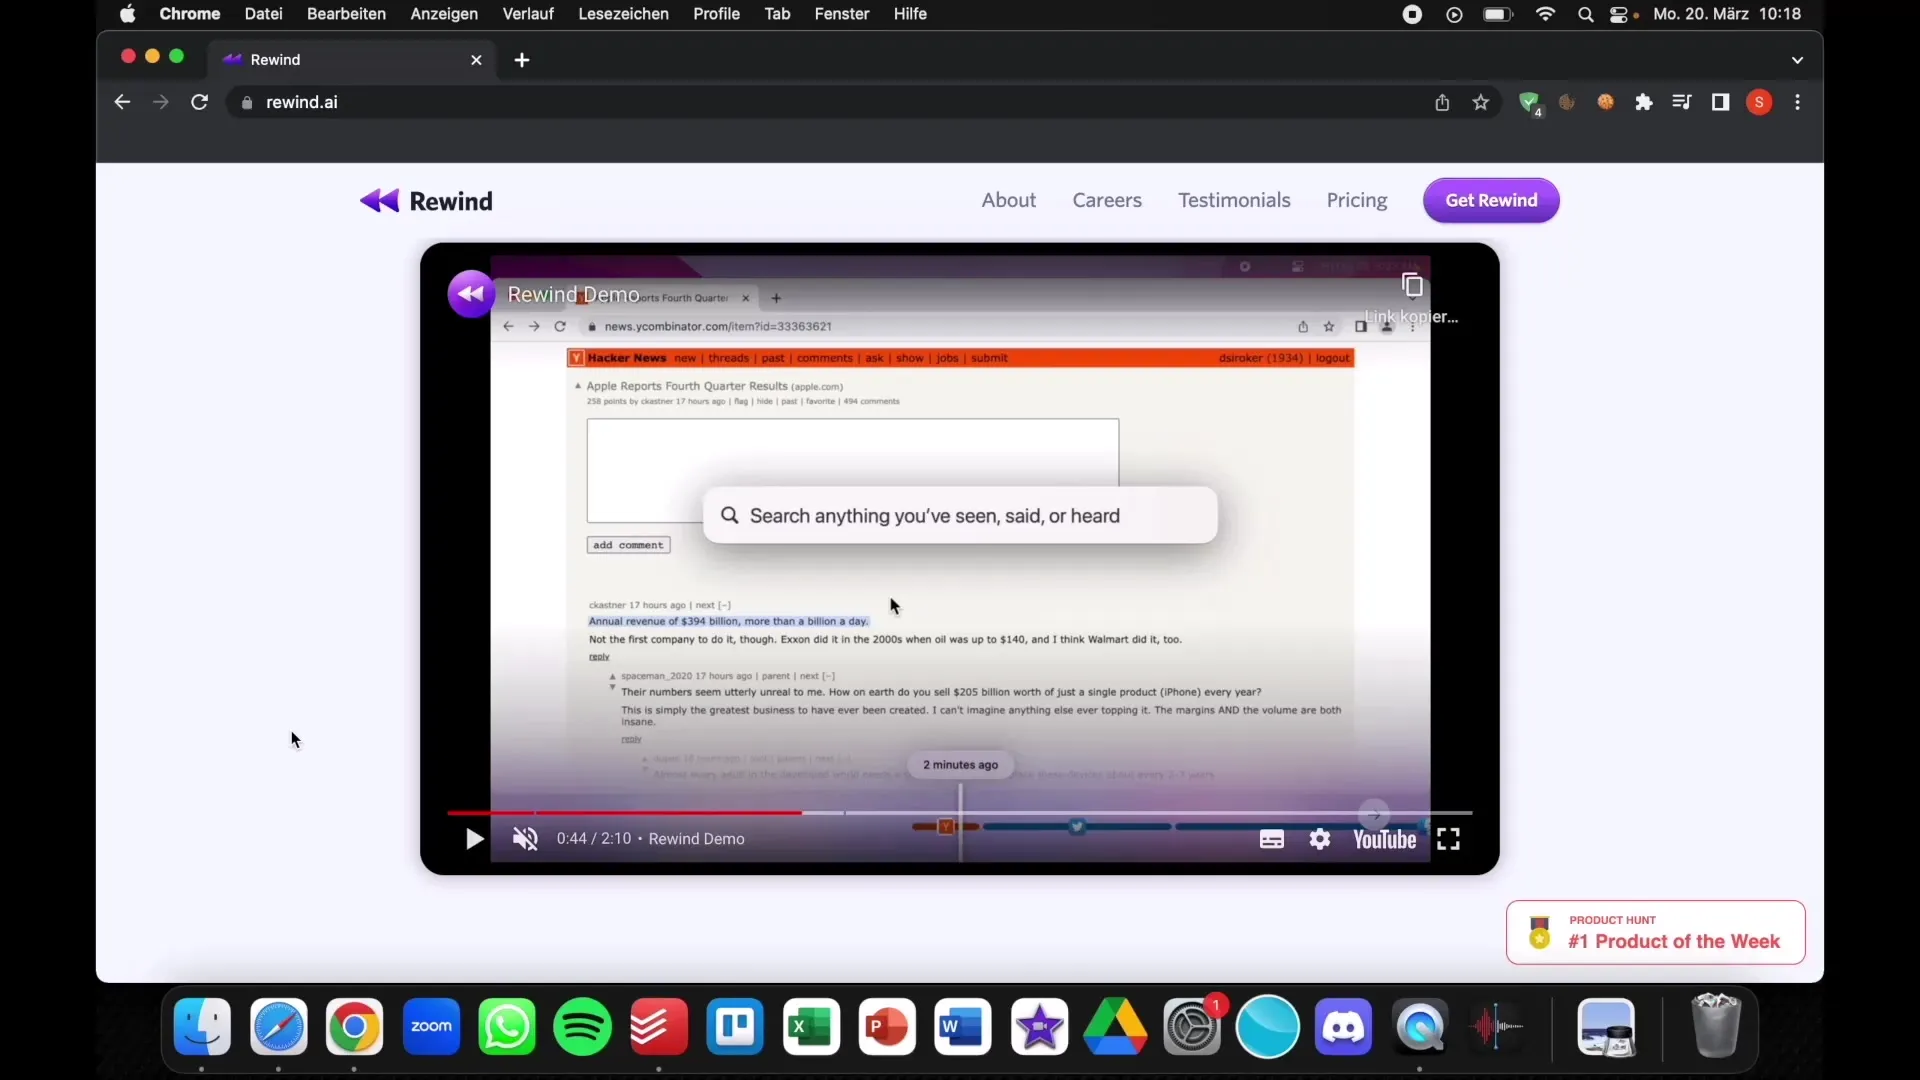Open Testimonials section
Image resolution: width=1920 pixels, height=1080 pixels.
tap(1234, 200)
